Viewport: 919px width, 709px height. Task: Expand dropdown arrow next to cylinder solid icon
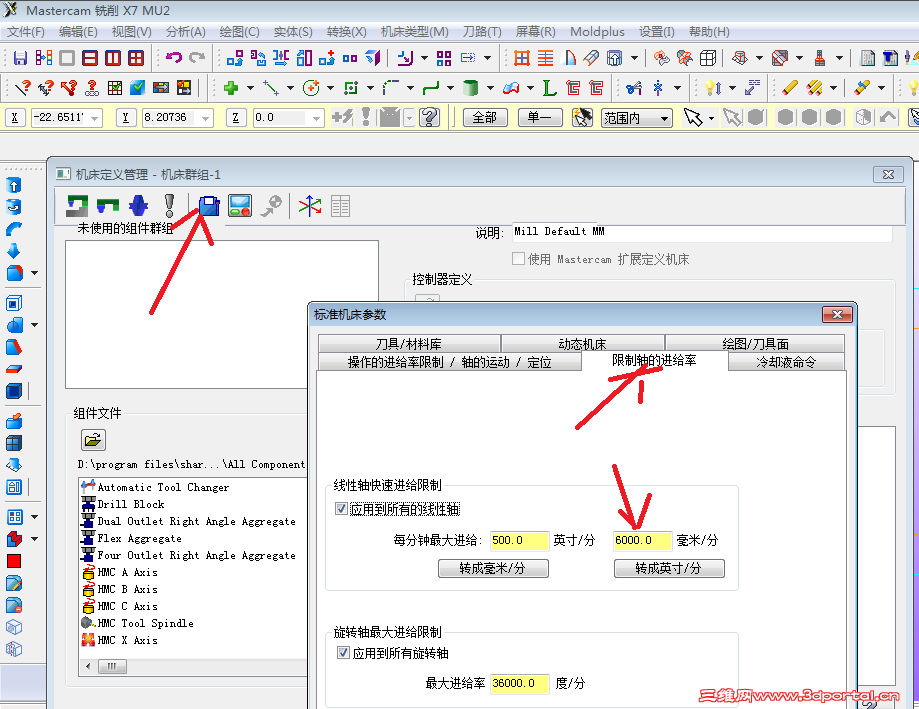(x=490, y=88)
